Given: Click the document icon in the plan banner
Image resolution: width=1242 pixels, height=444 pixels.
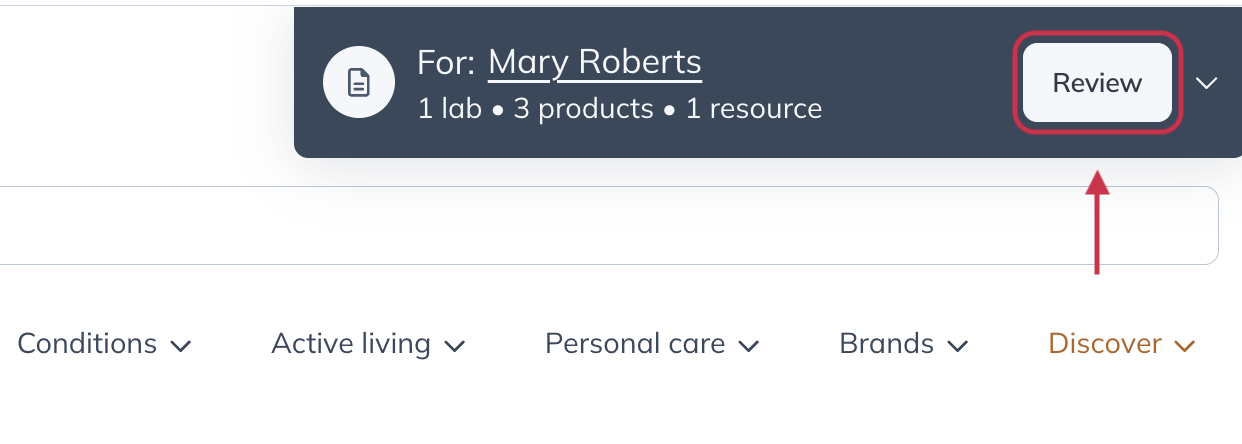Looking at the screenshot, I should pyautogui.click(x=359, y=83).
